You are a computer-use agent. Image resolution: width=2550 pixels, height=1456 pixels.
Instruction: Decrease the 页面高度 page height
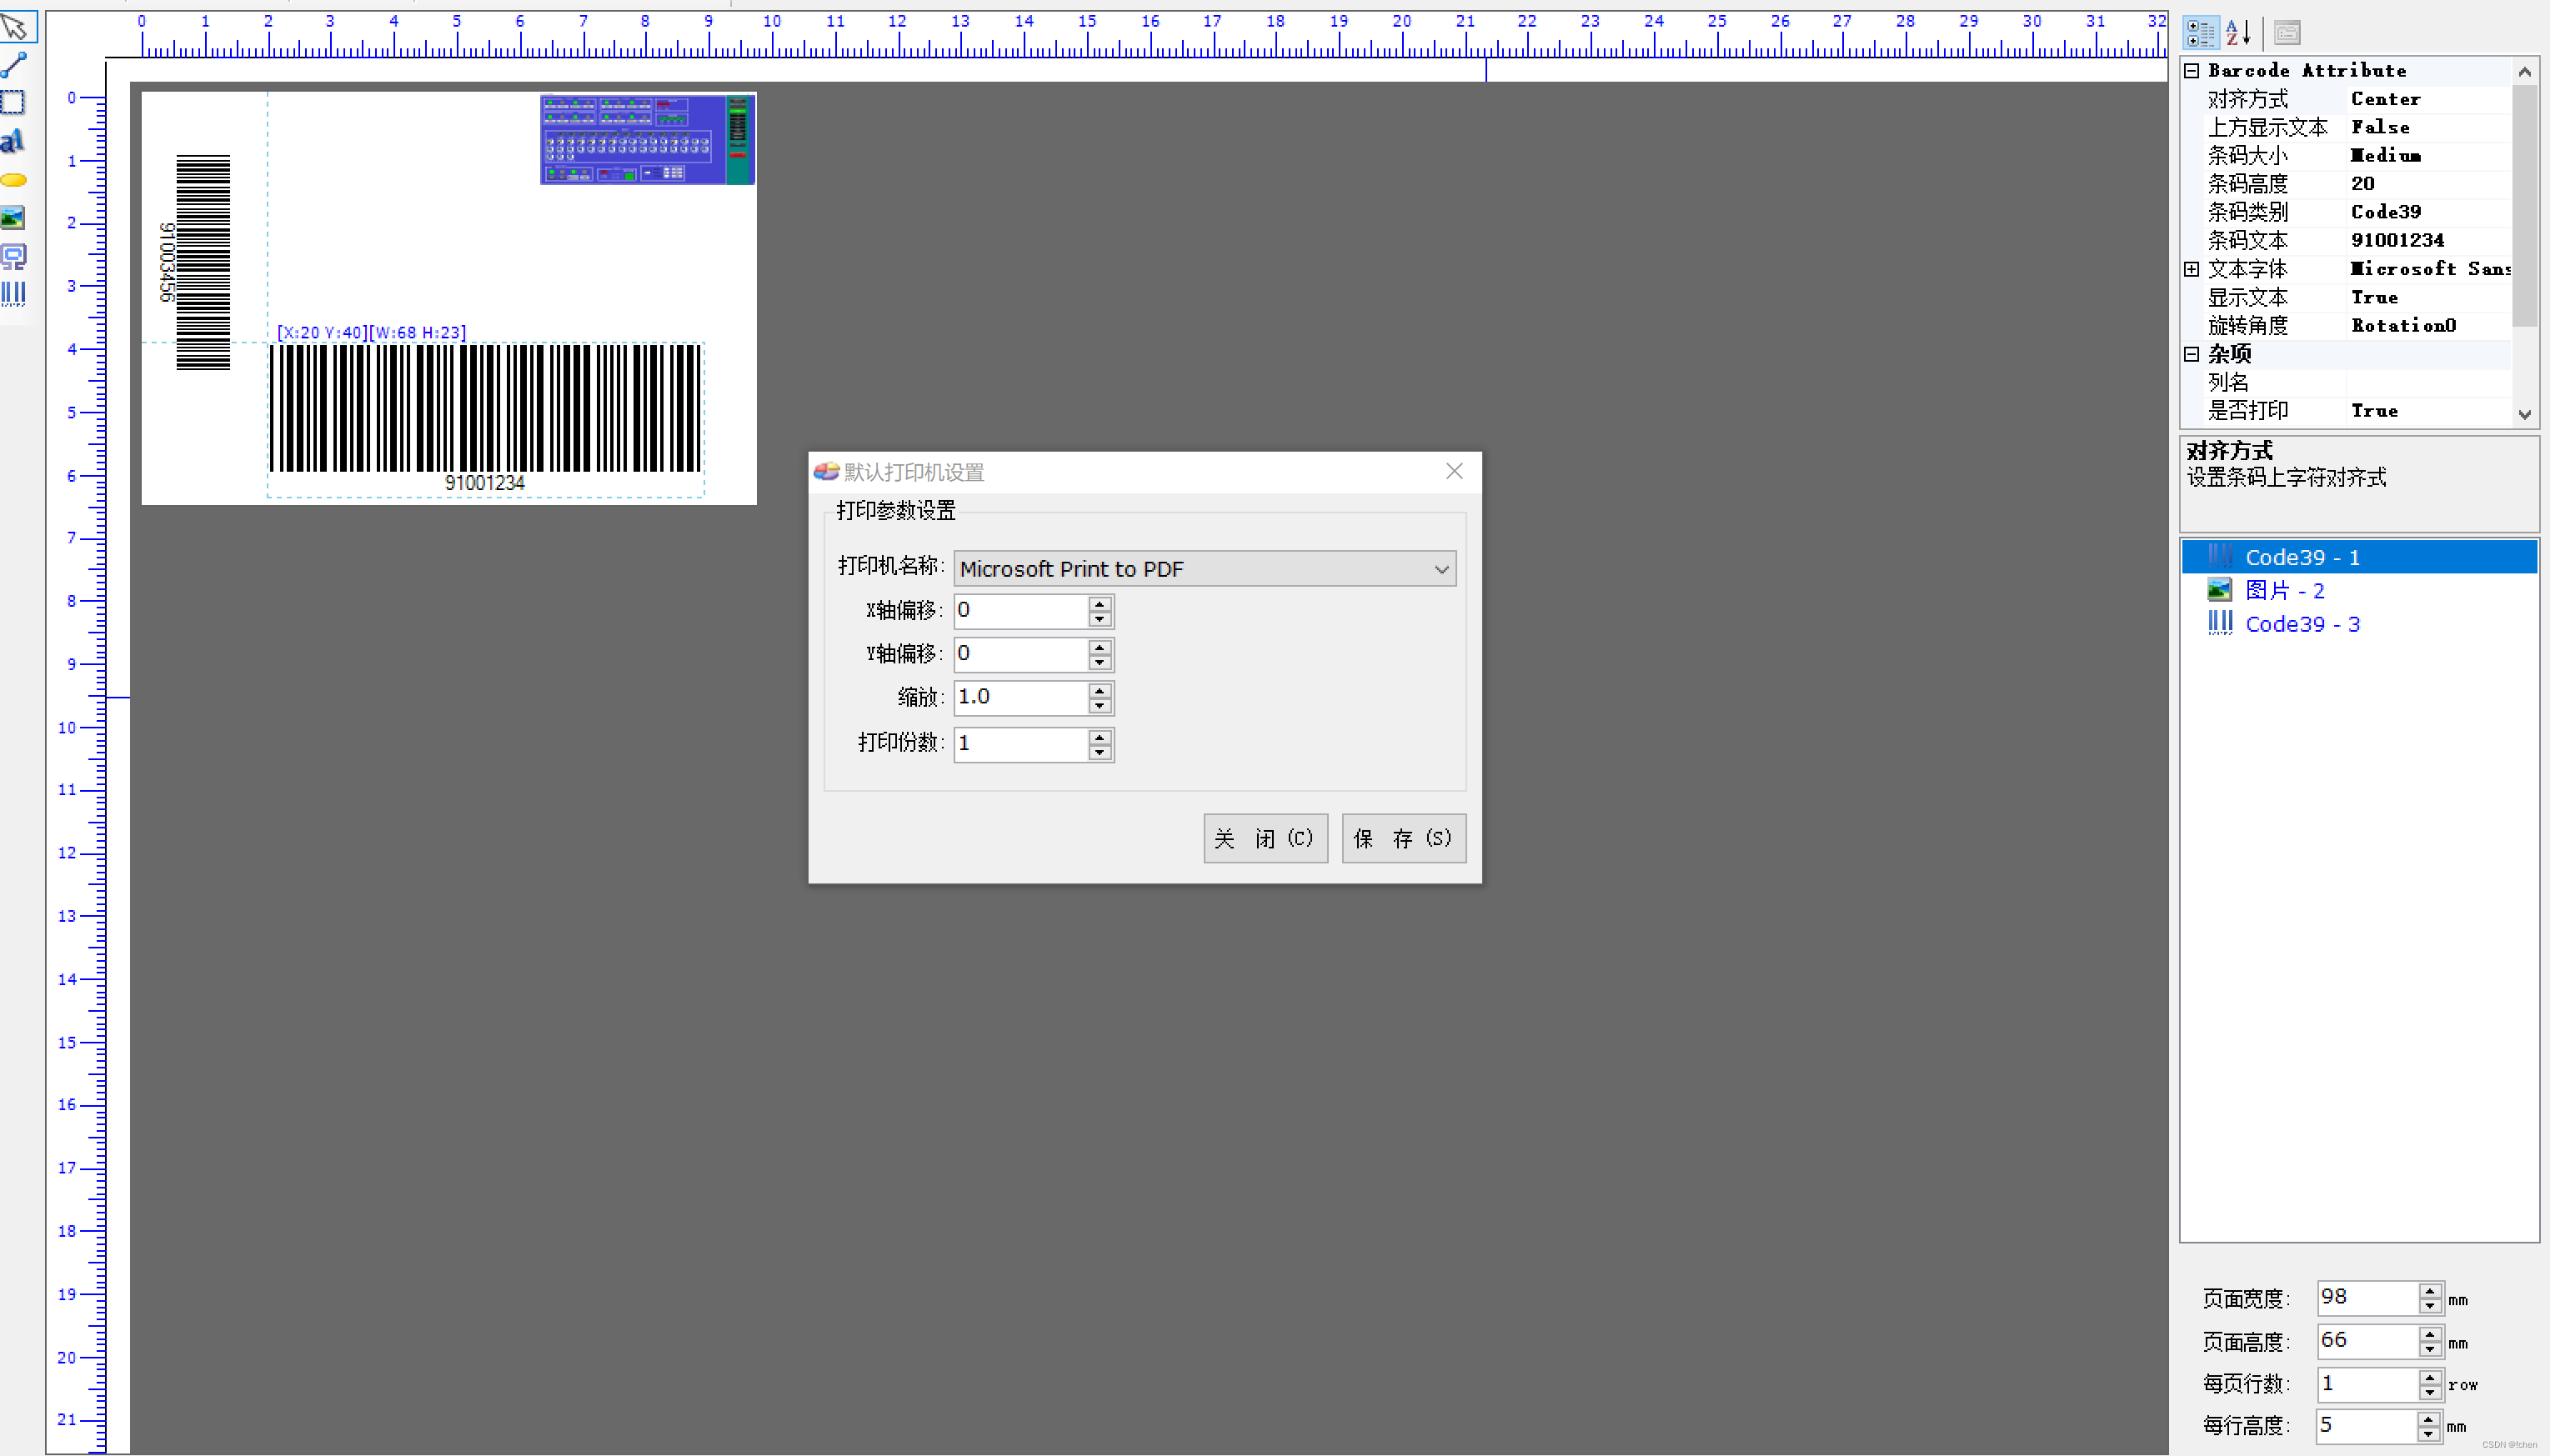click(2429, 1349)
